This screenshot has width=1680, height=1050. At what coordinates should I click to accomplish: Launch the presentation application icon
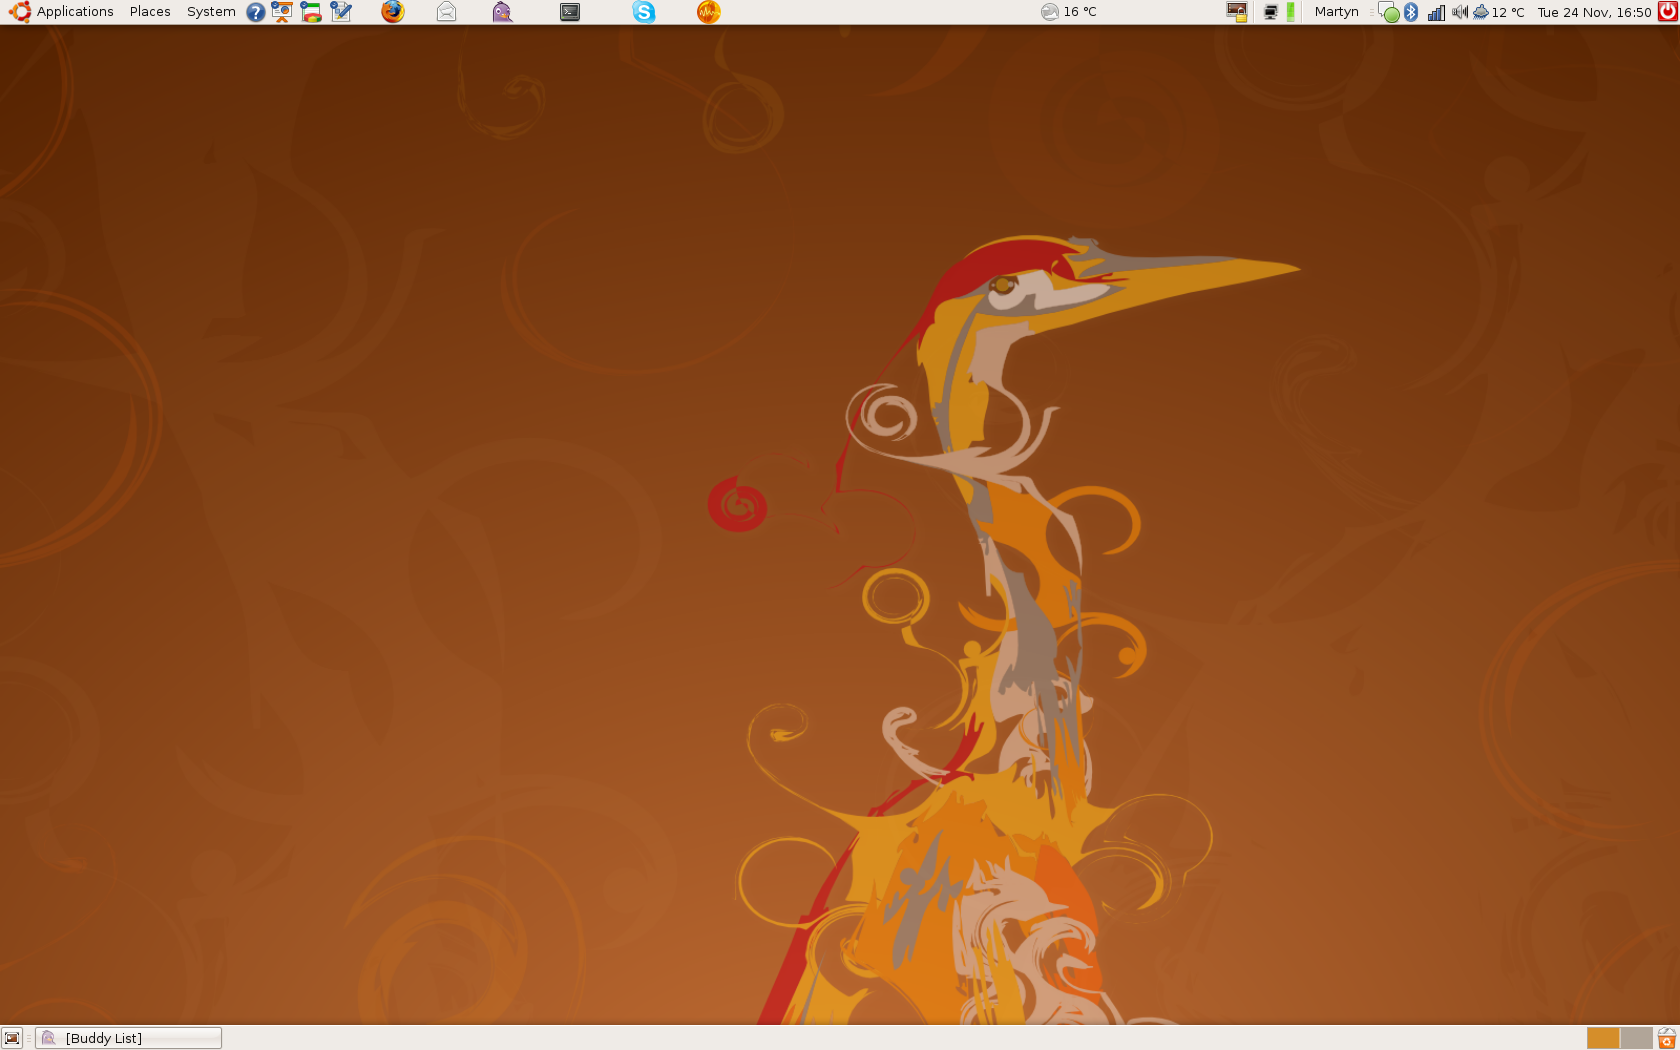[x=282, y=12]
